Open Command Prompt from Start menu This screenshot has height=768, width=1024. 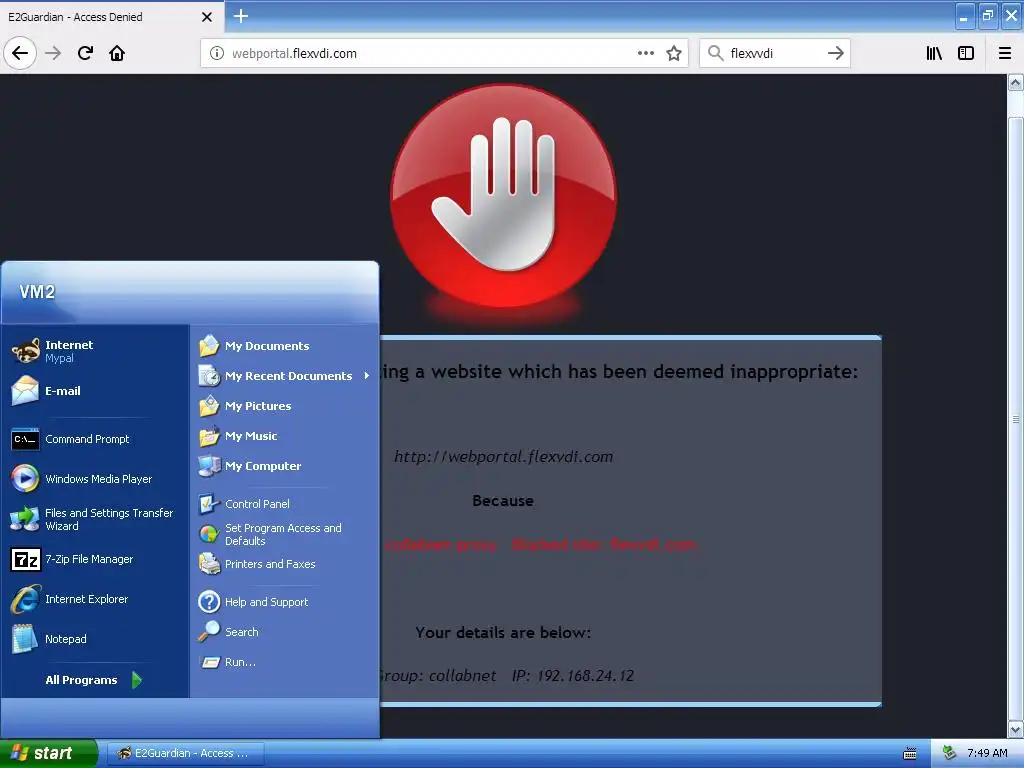[95, 439]
